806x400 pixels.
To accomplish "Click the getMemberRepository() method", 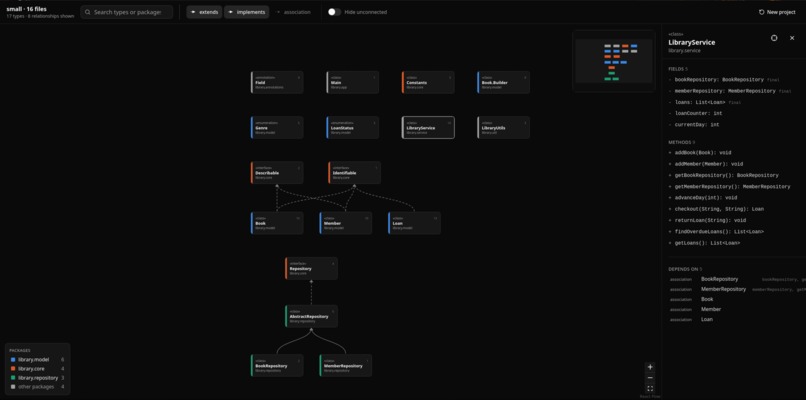I will [x=730, y=187].
